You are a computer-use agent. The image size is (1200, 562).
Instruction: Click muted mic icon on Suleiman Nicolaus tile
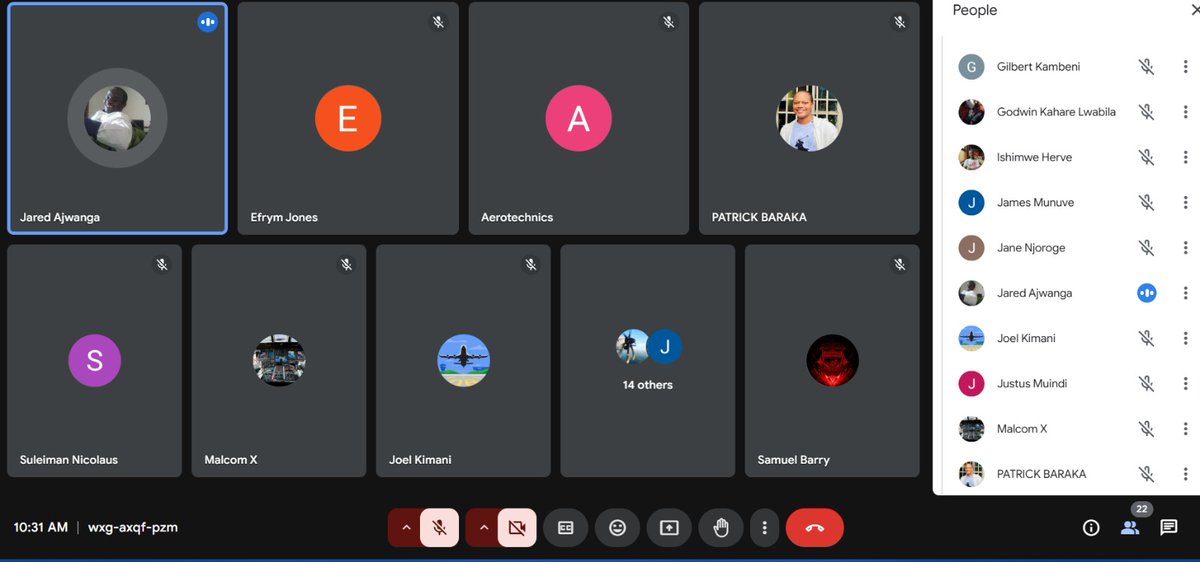pyautogui.click(x=161, y=264)
